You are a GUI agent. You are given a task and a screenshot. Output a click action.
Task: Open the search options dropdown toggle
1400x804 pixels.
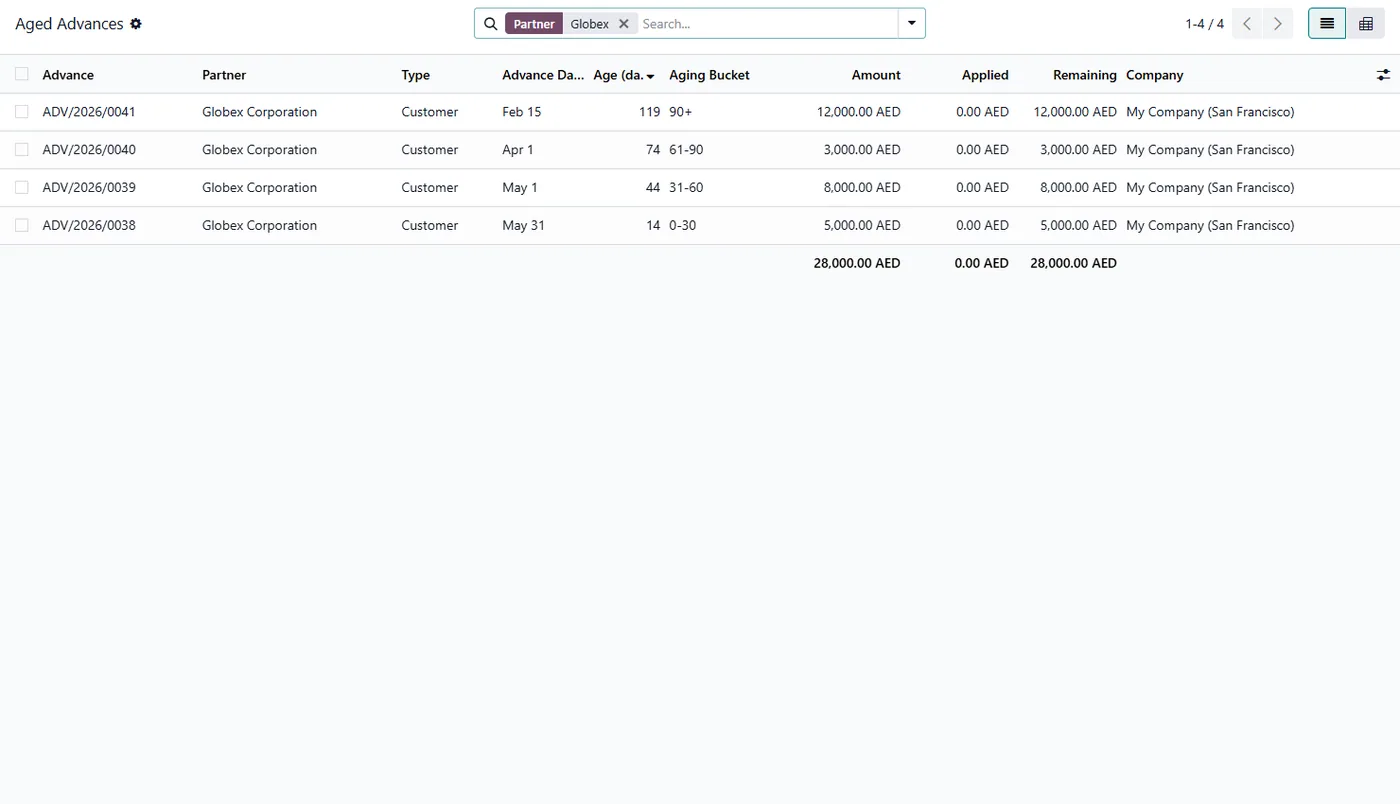pos(911,23)
